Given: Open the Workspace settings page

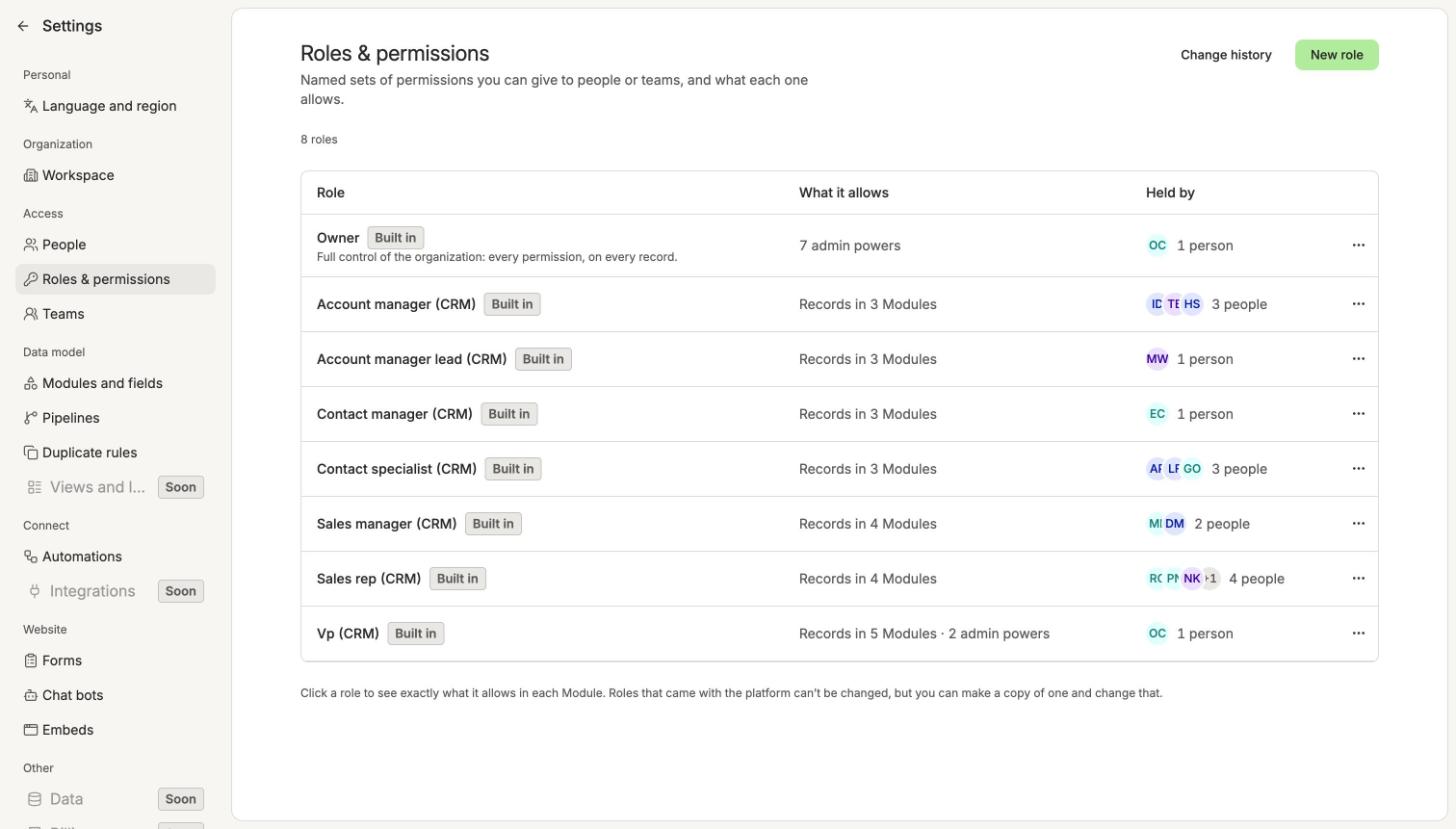Looking at the screenshot, I should click(x=115, y=175).
